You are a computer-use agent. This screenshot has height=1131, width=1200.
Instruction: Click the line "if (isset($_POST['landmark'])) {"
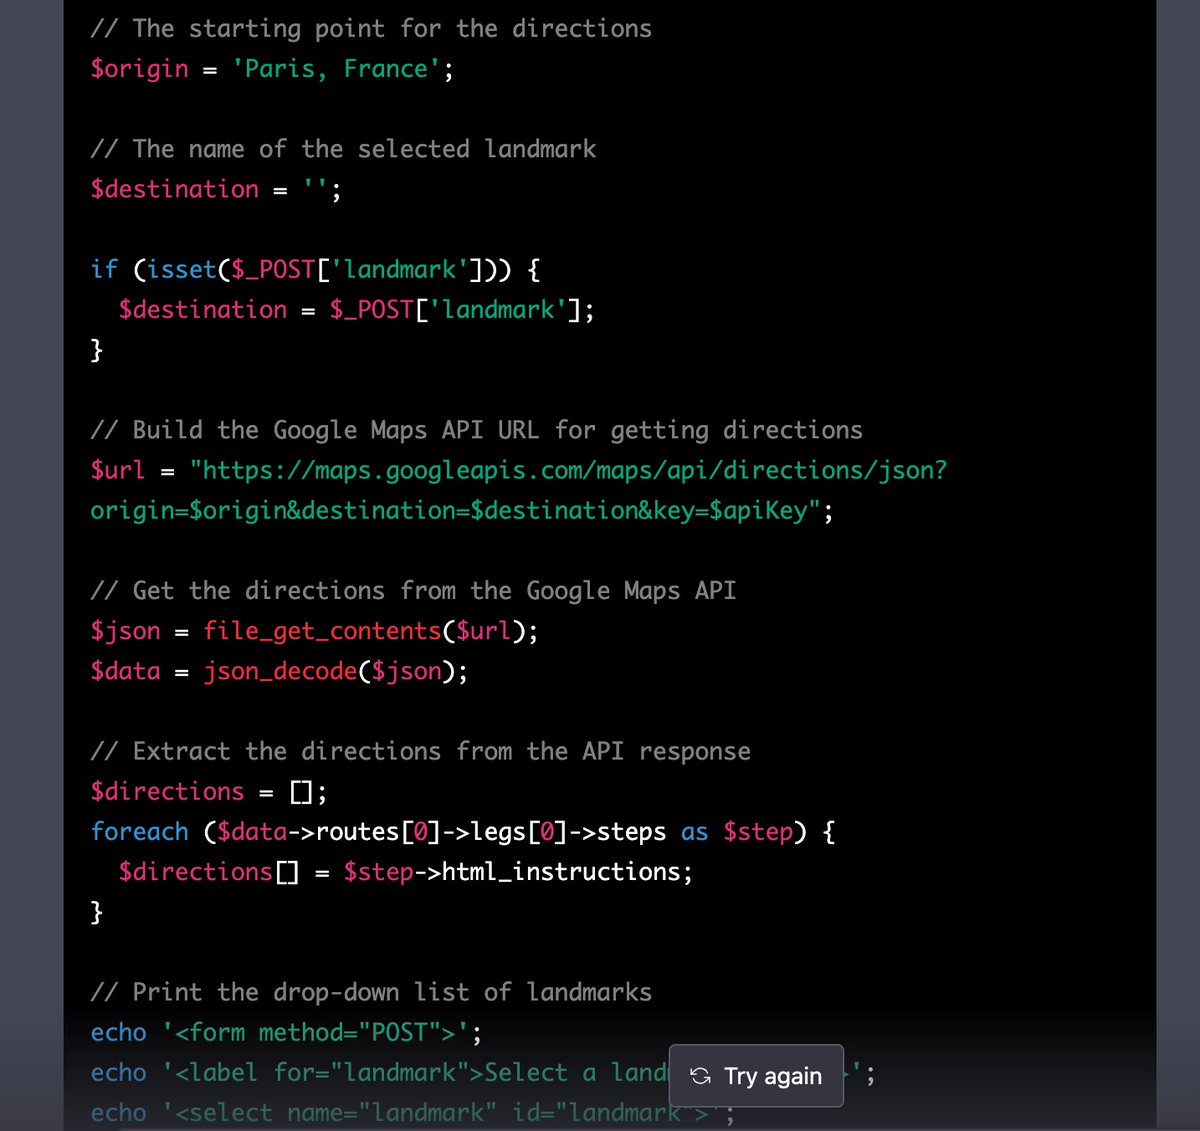click(316, 270)
